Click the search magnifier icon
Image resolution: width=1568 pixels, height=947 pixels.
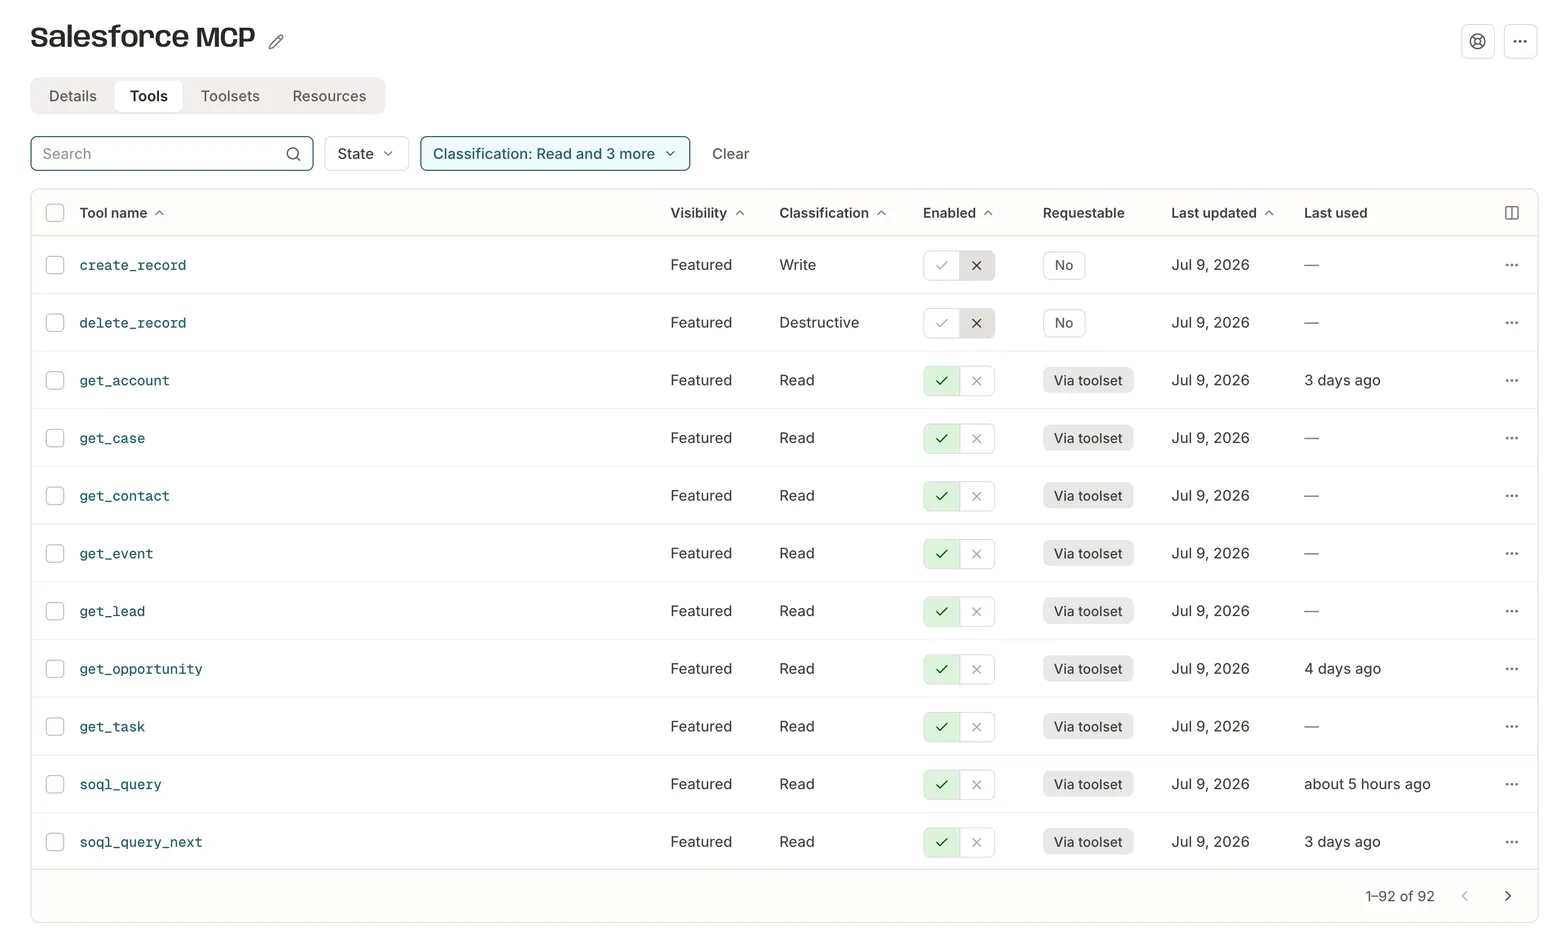(x=293, y=154)
